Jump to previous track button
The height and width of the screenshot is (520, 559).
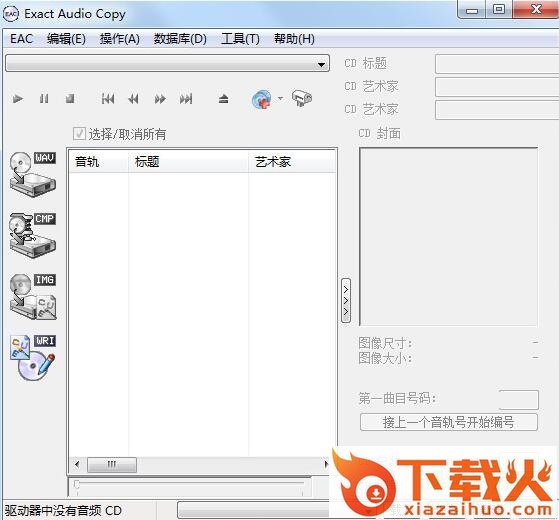click(x=108, y=98)
